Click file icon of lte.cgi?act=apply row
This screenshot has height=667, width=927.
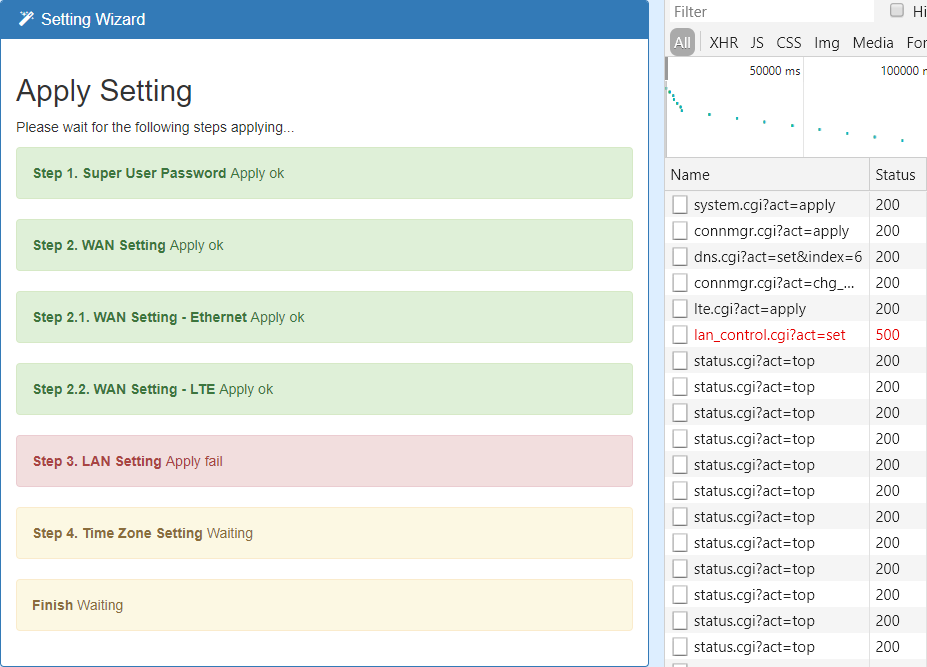(680, 309)
